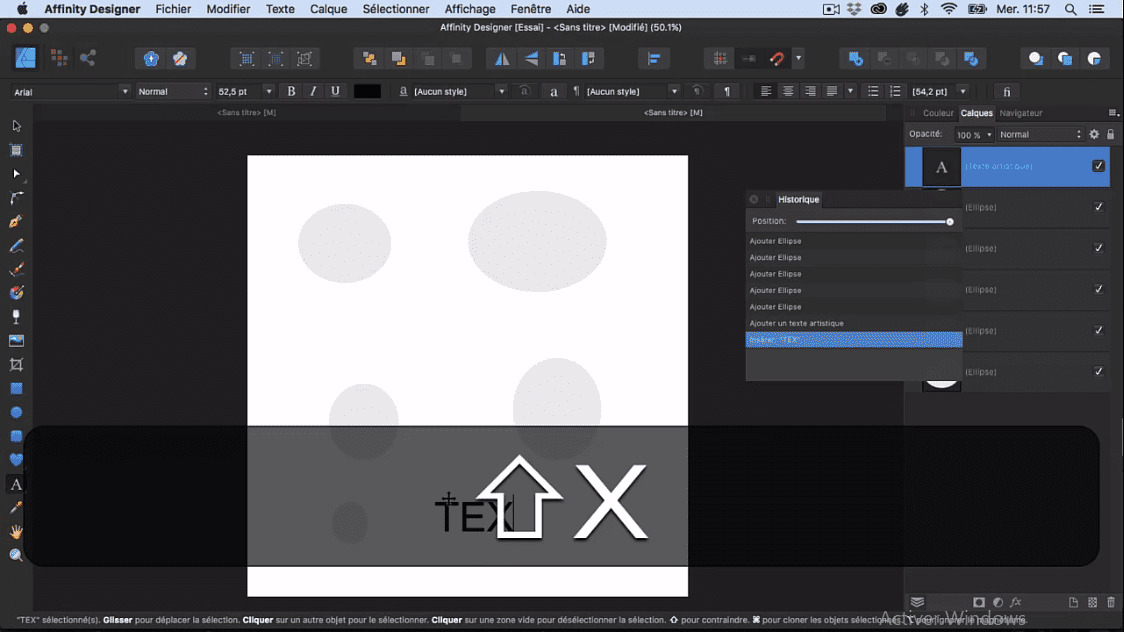Center align the text
This screenshot has height=632, width=1124.
pyautogui.click(x=788, y=91)
